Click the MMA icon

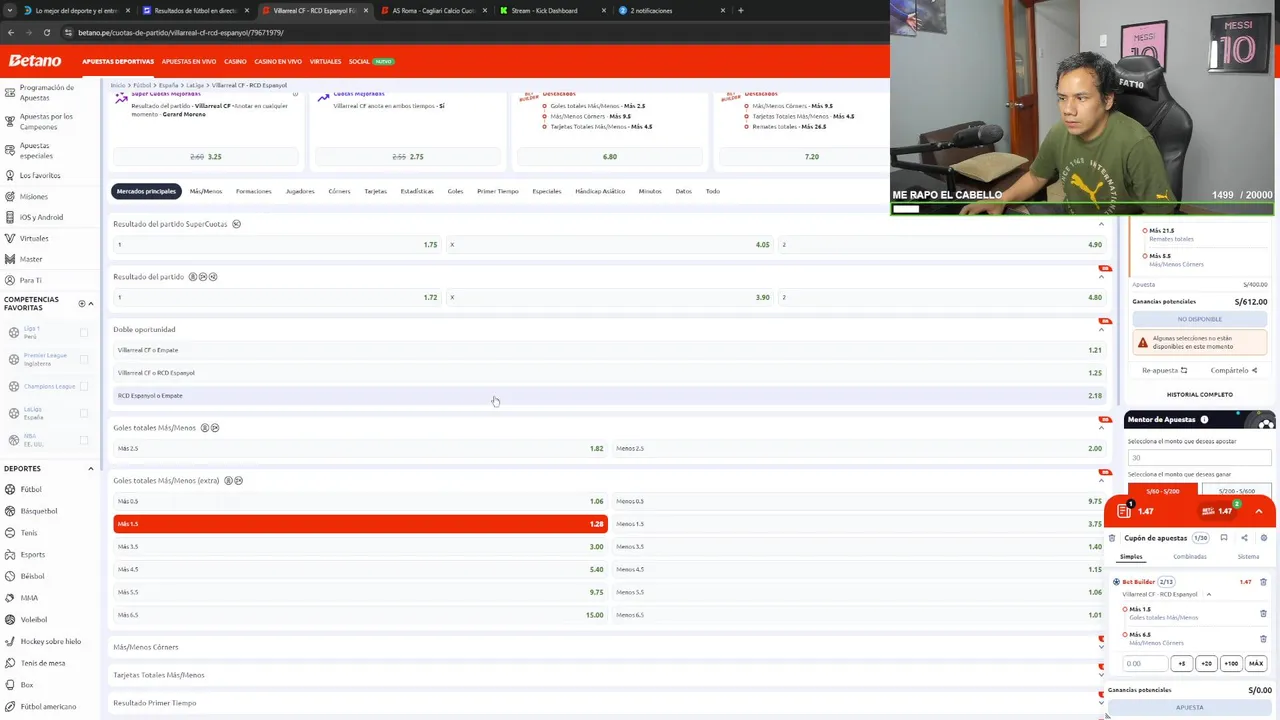pos(10,598)
